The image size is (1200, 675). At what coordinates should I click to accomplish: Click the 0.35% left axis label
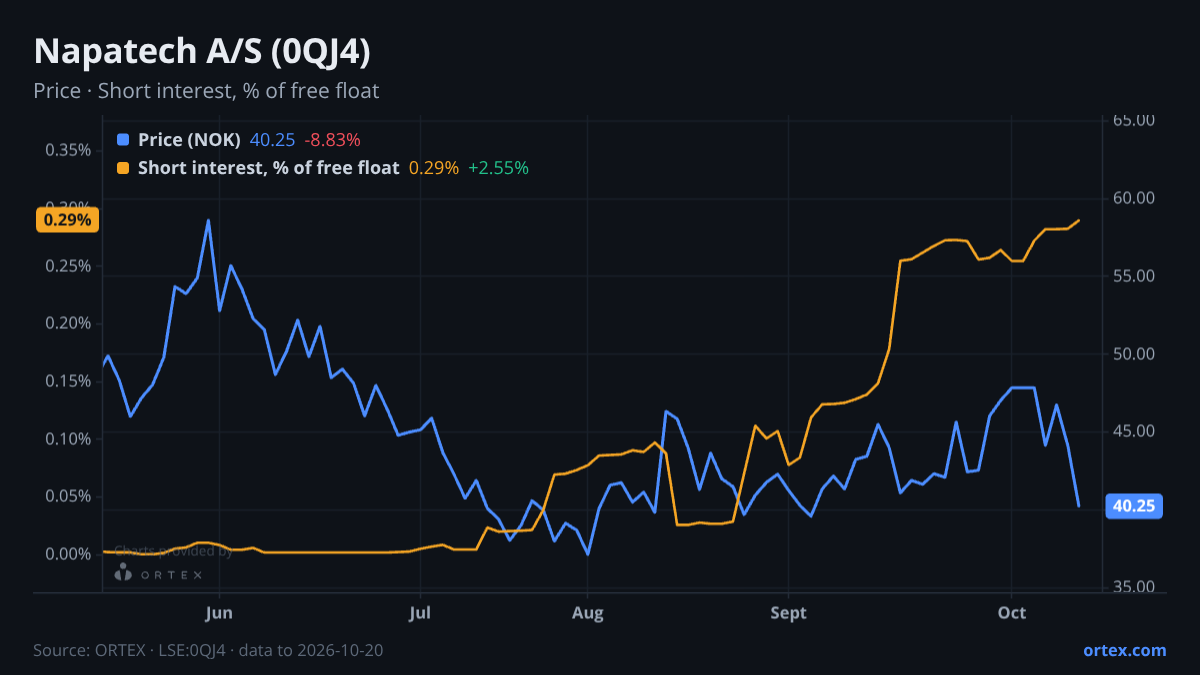(x=68, y=150)
